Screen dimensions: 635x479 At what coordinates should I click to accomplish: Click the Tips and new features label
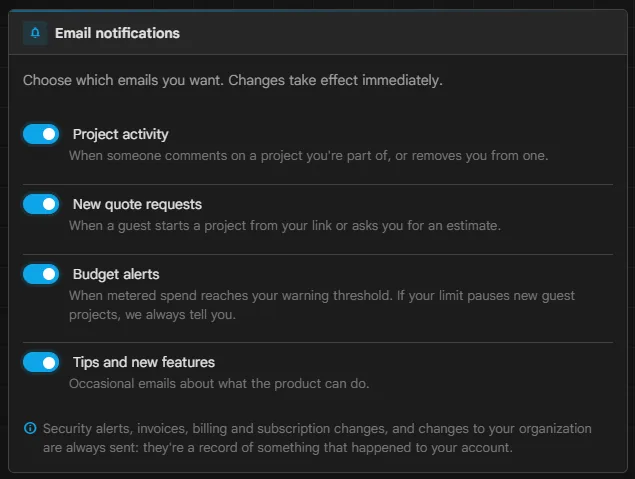click(x=144, y=362)
